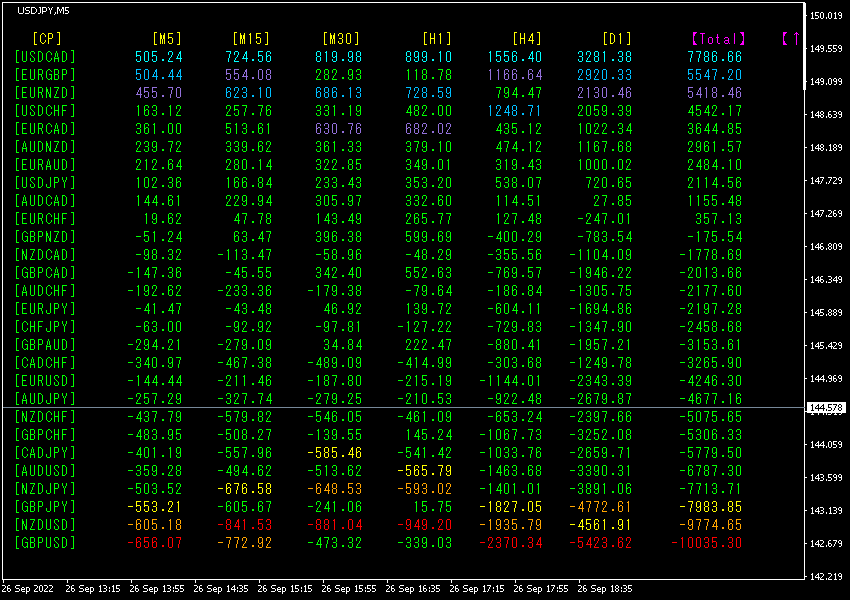Image resolution: width=850 pixels, height=600 pixels.
Task: Click the EURGBP H4 value 1166.64
Action: coord(514,75)
